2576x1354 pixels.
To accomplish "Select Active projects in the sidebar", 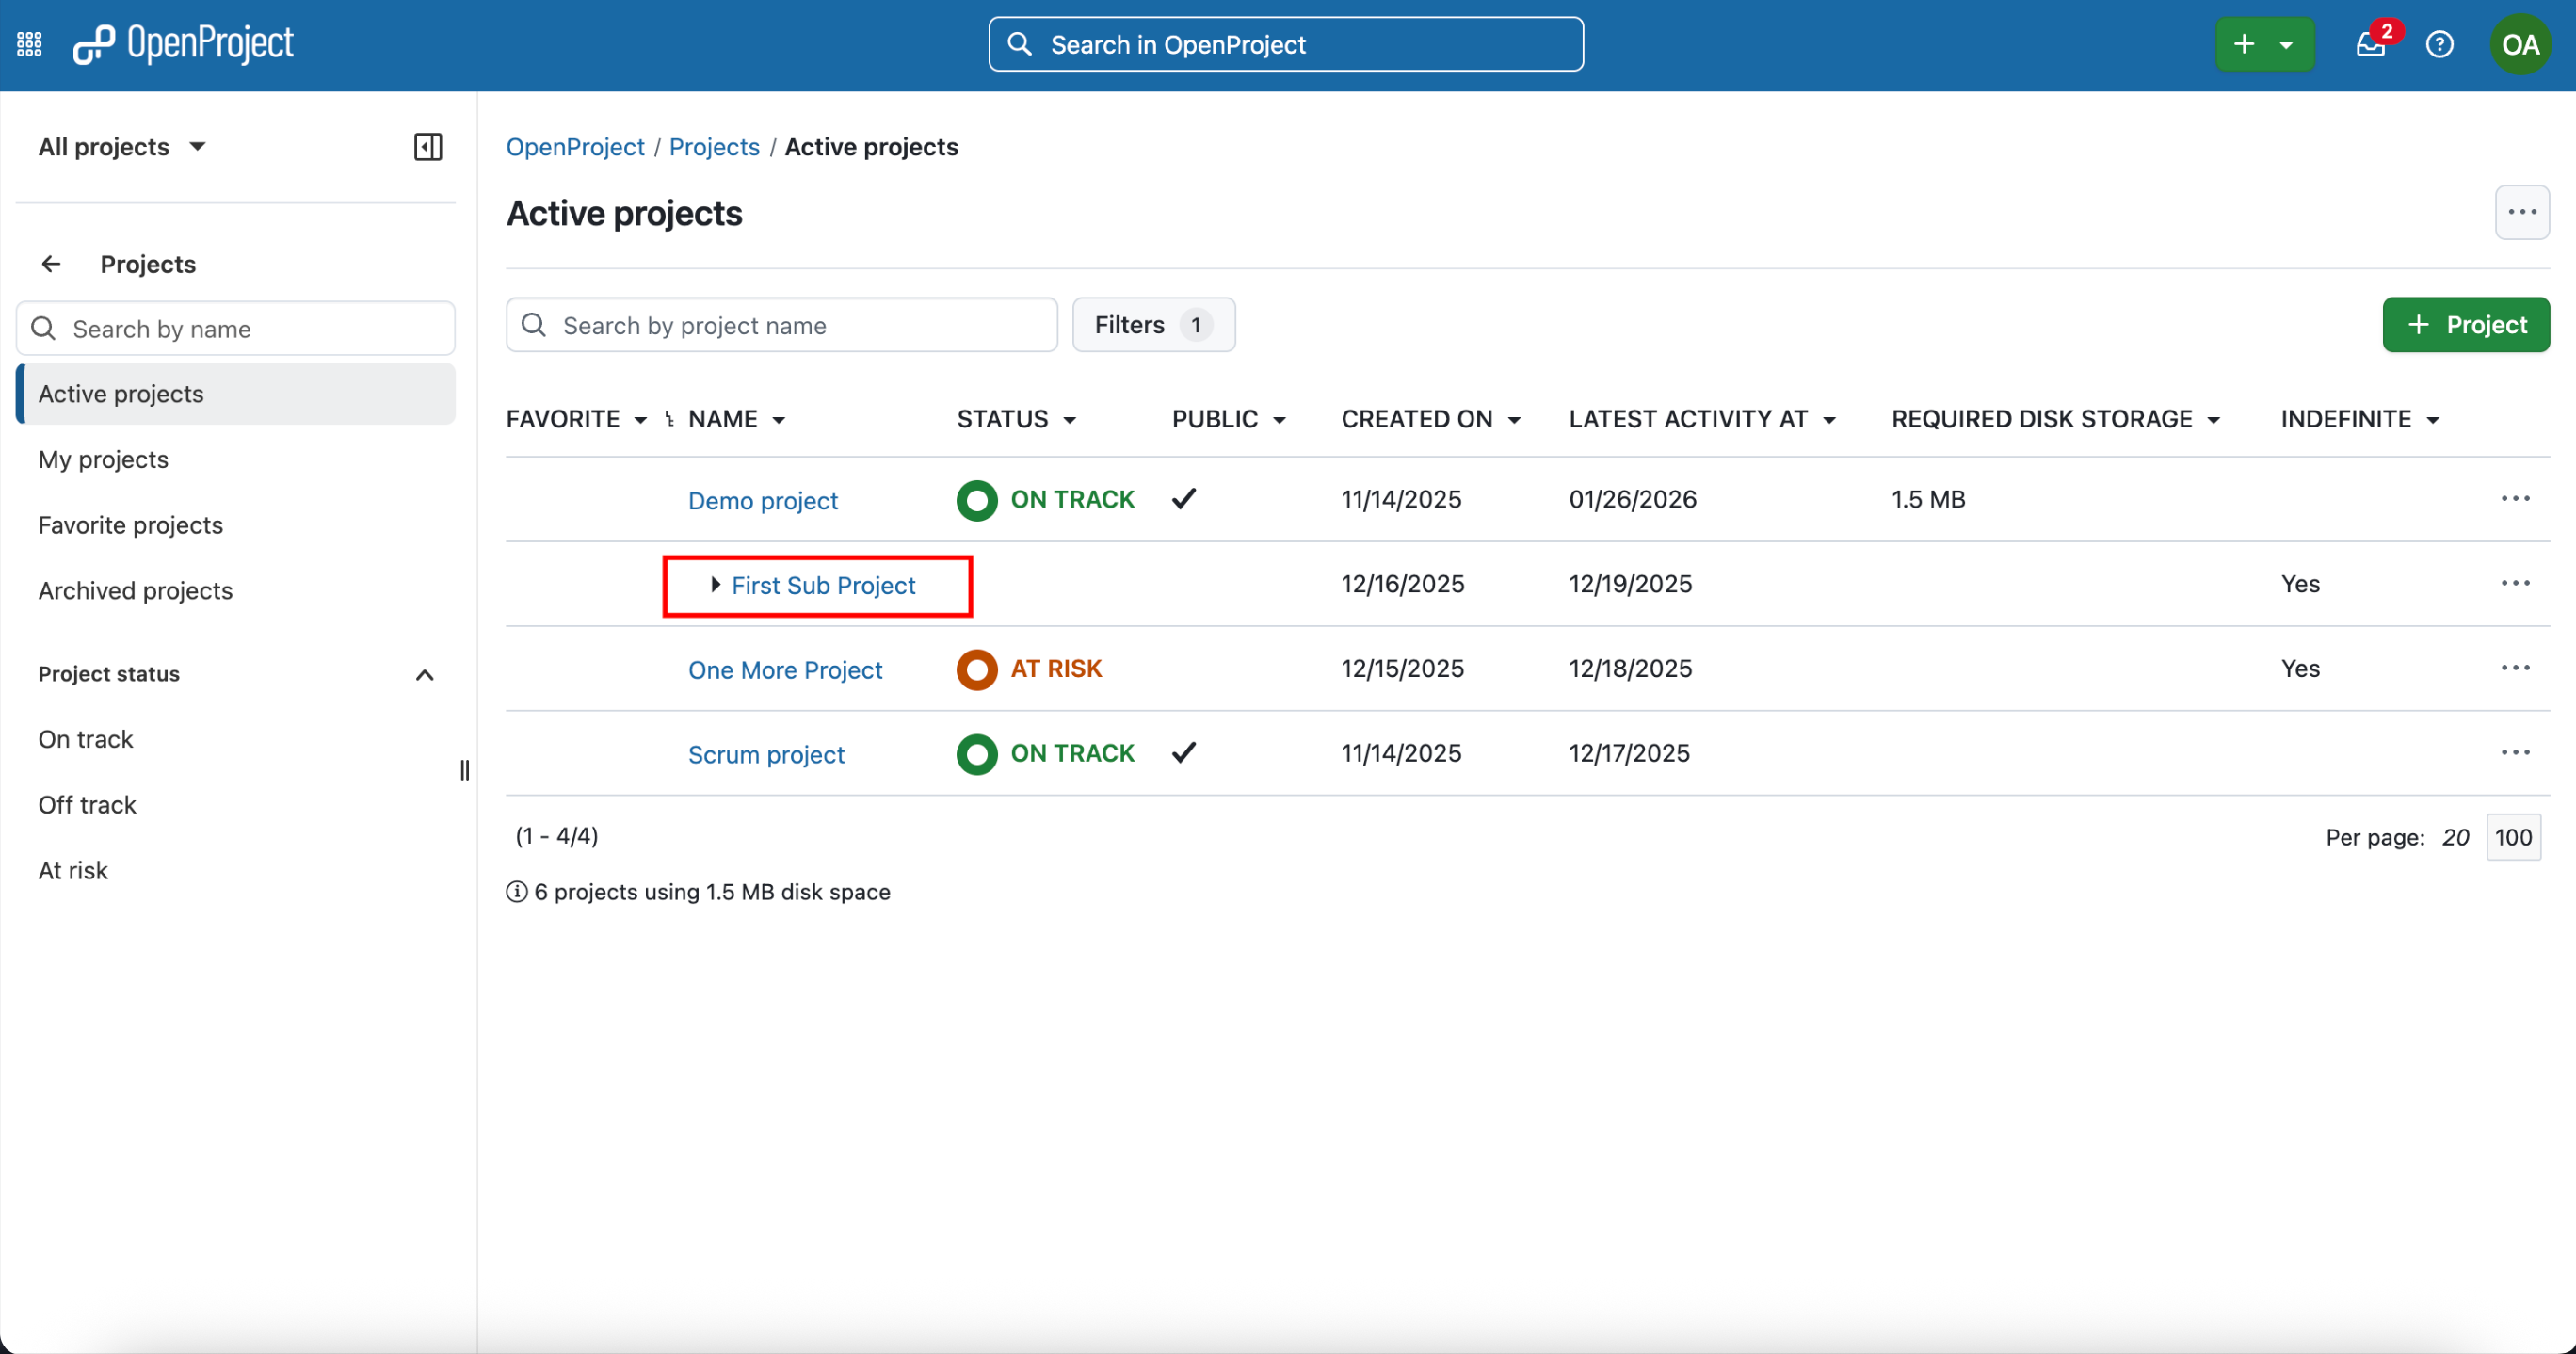I will [x=236, y=394].
